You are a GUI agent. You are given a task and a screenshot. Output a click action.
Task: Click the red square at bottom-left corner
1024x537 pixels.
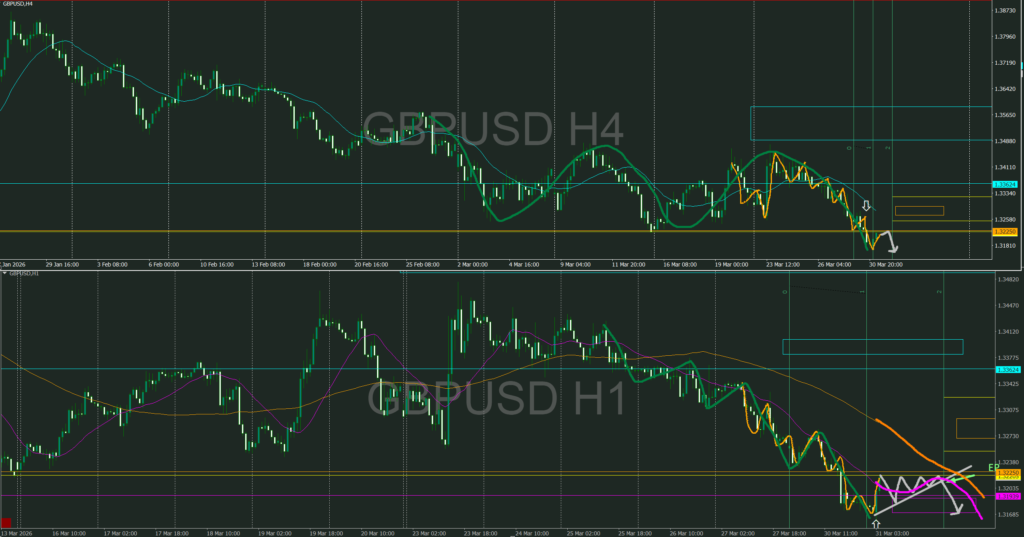click(x=7, y=522)
